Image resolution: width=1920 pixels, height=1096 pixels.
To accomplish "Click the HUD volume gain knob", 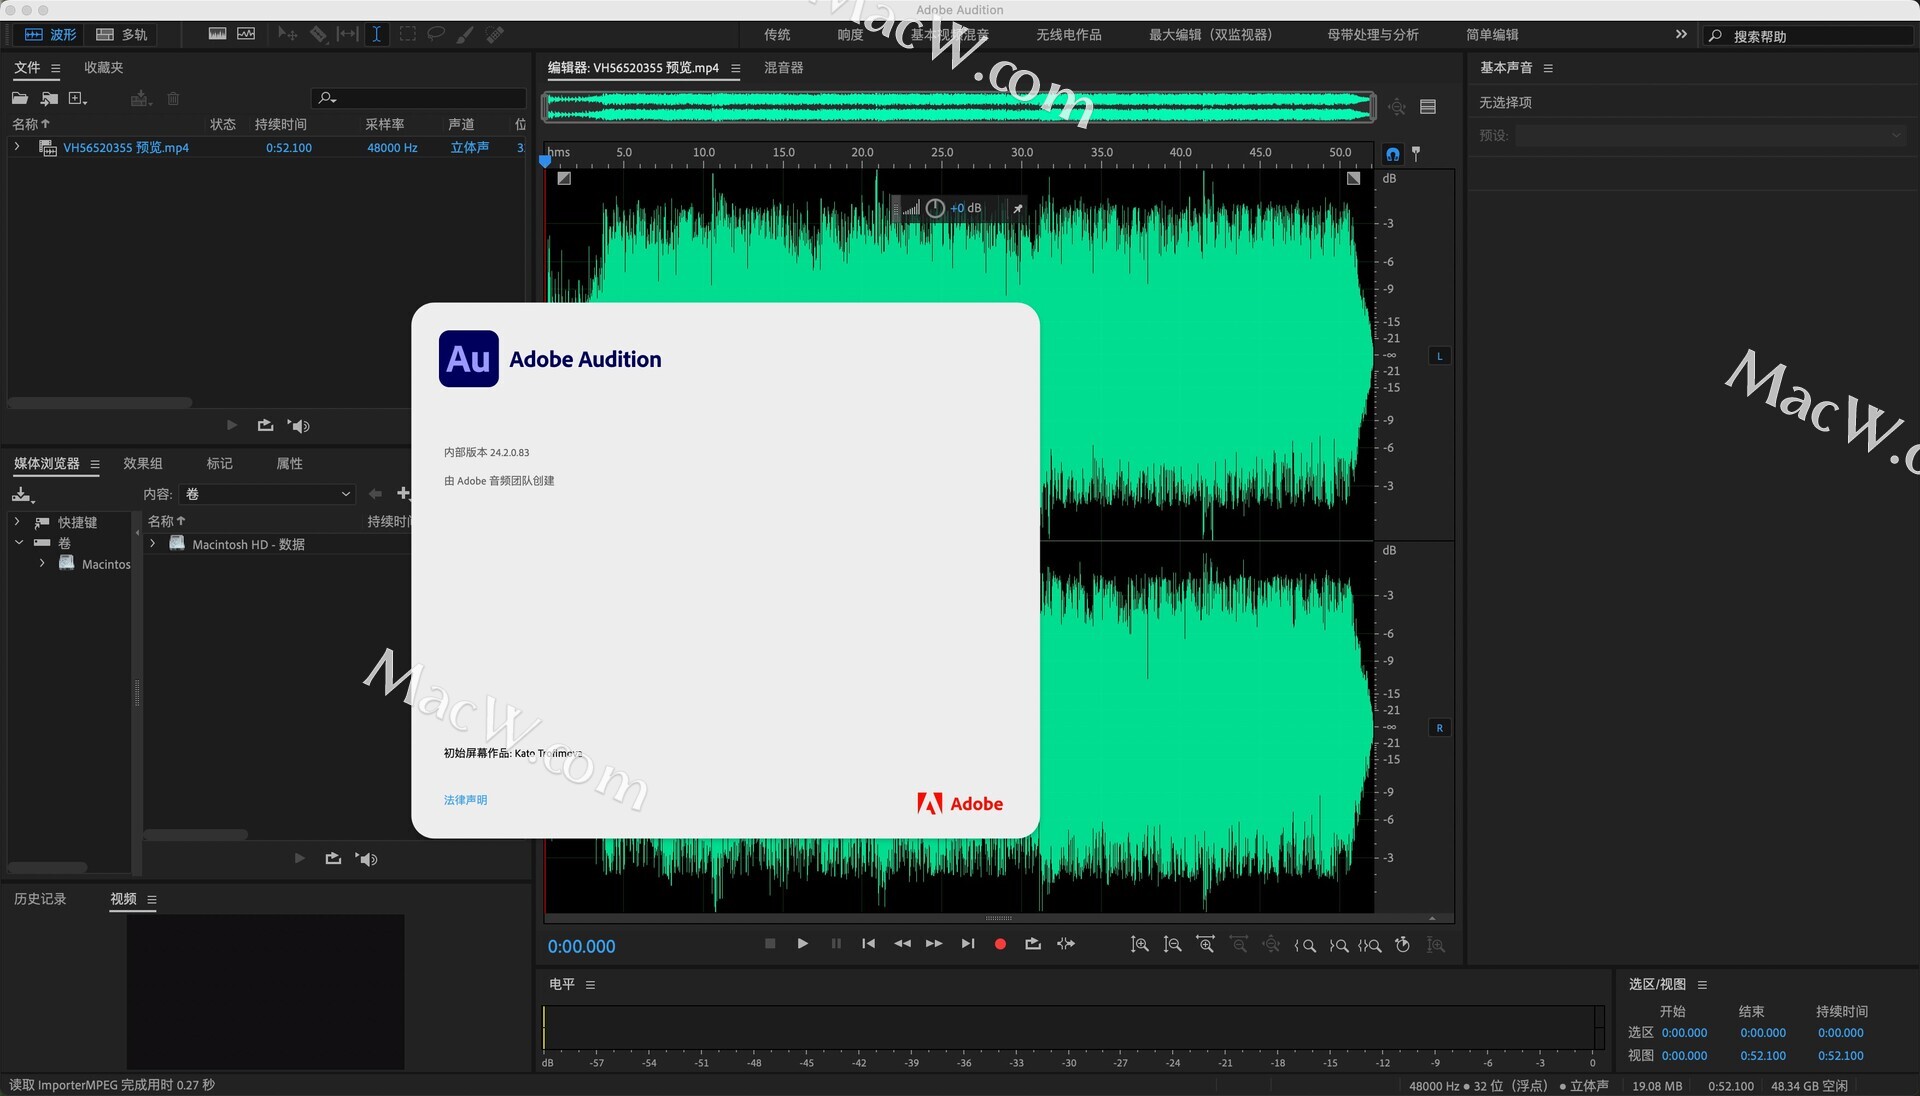I will [935, 208].
